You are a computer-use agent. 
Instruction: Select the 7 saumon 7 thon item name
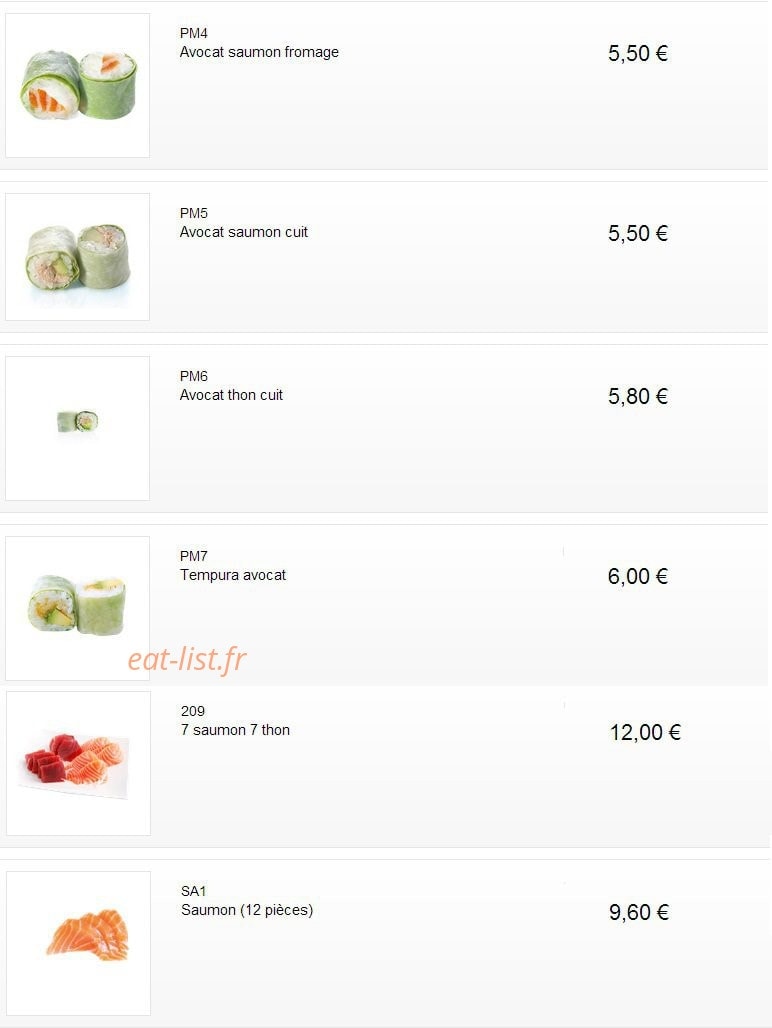click(235, 730)
